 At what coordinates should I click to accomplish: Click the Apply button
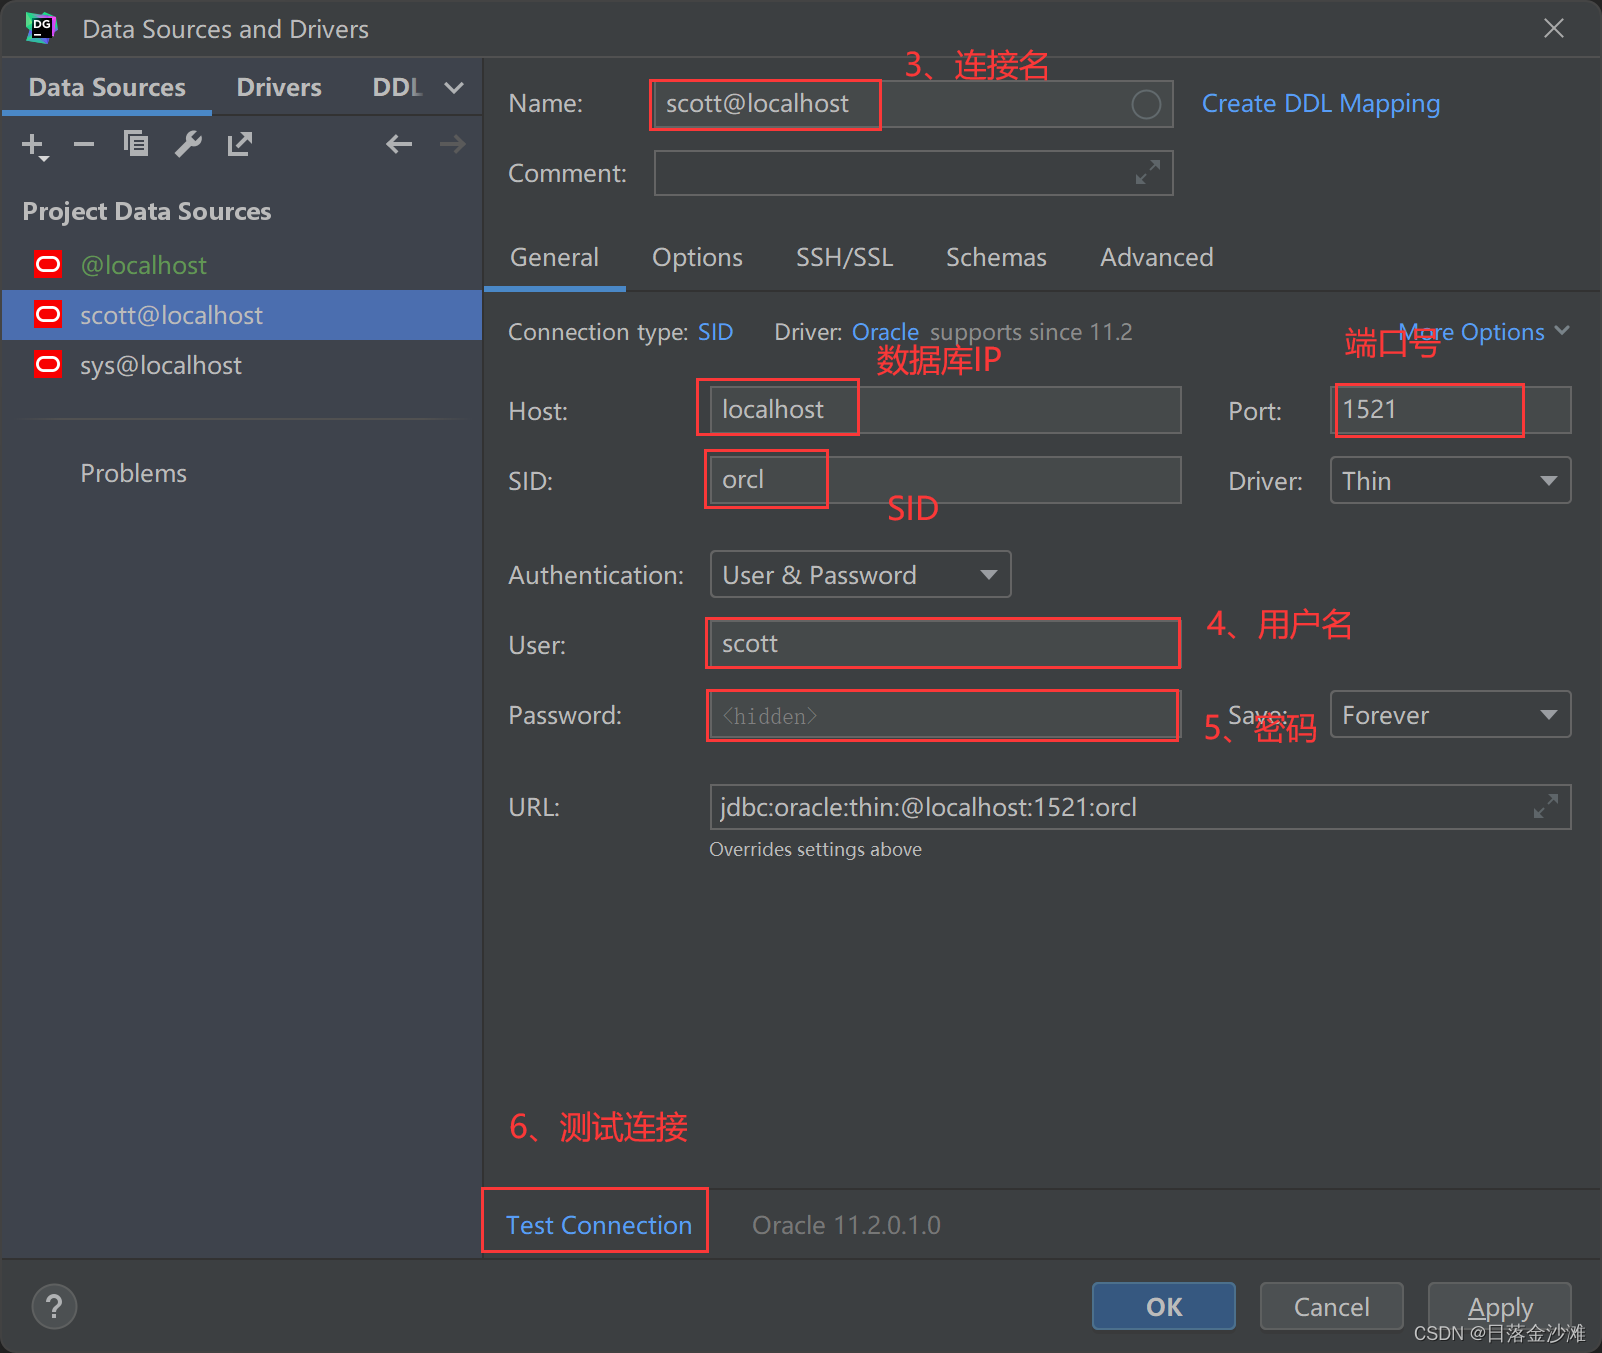(1500, 1306)
